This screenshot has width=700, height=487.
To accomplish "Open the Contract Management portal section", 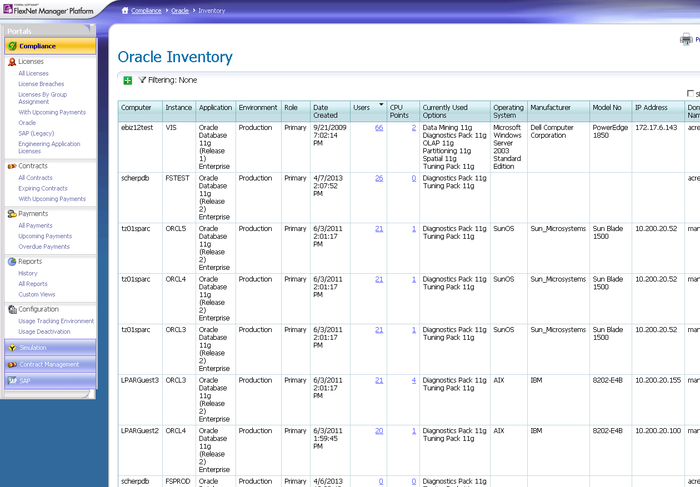I will click(48, 364).
